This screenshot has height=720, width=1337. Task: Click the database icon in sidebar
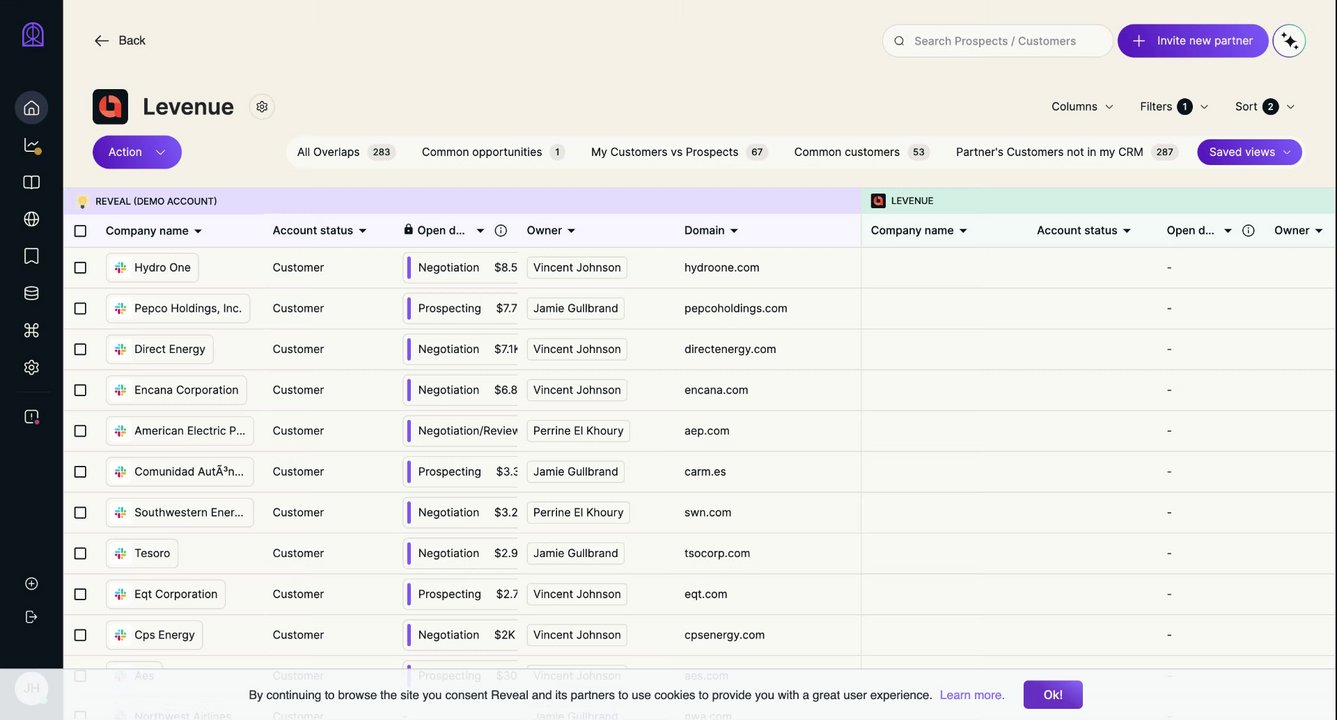(x=31, y=293)
